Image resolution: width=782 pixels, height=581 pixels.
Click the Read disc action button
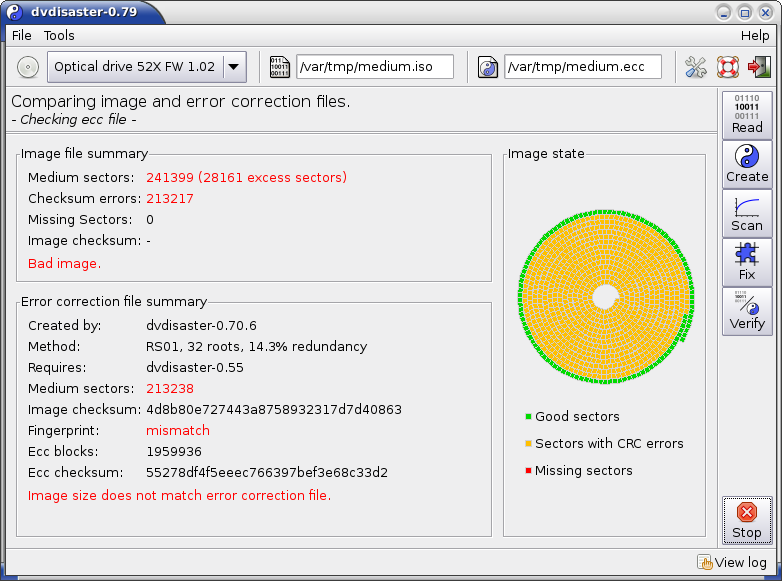[x=746, y=114]
